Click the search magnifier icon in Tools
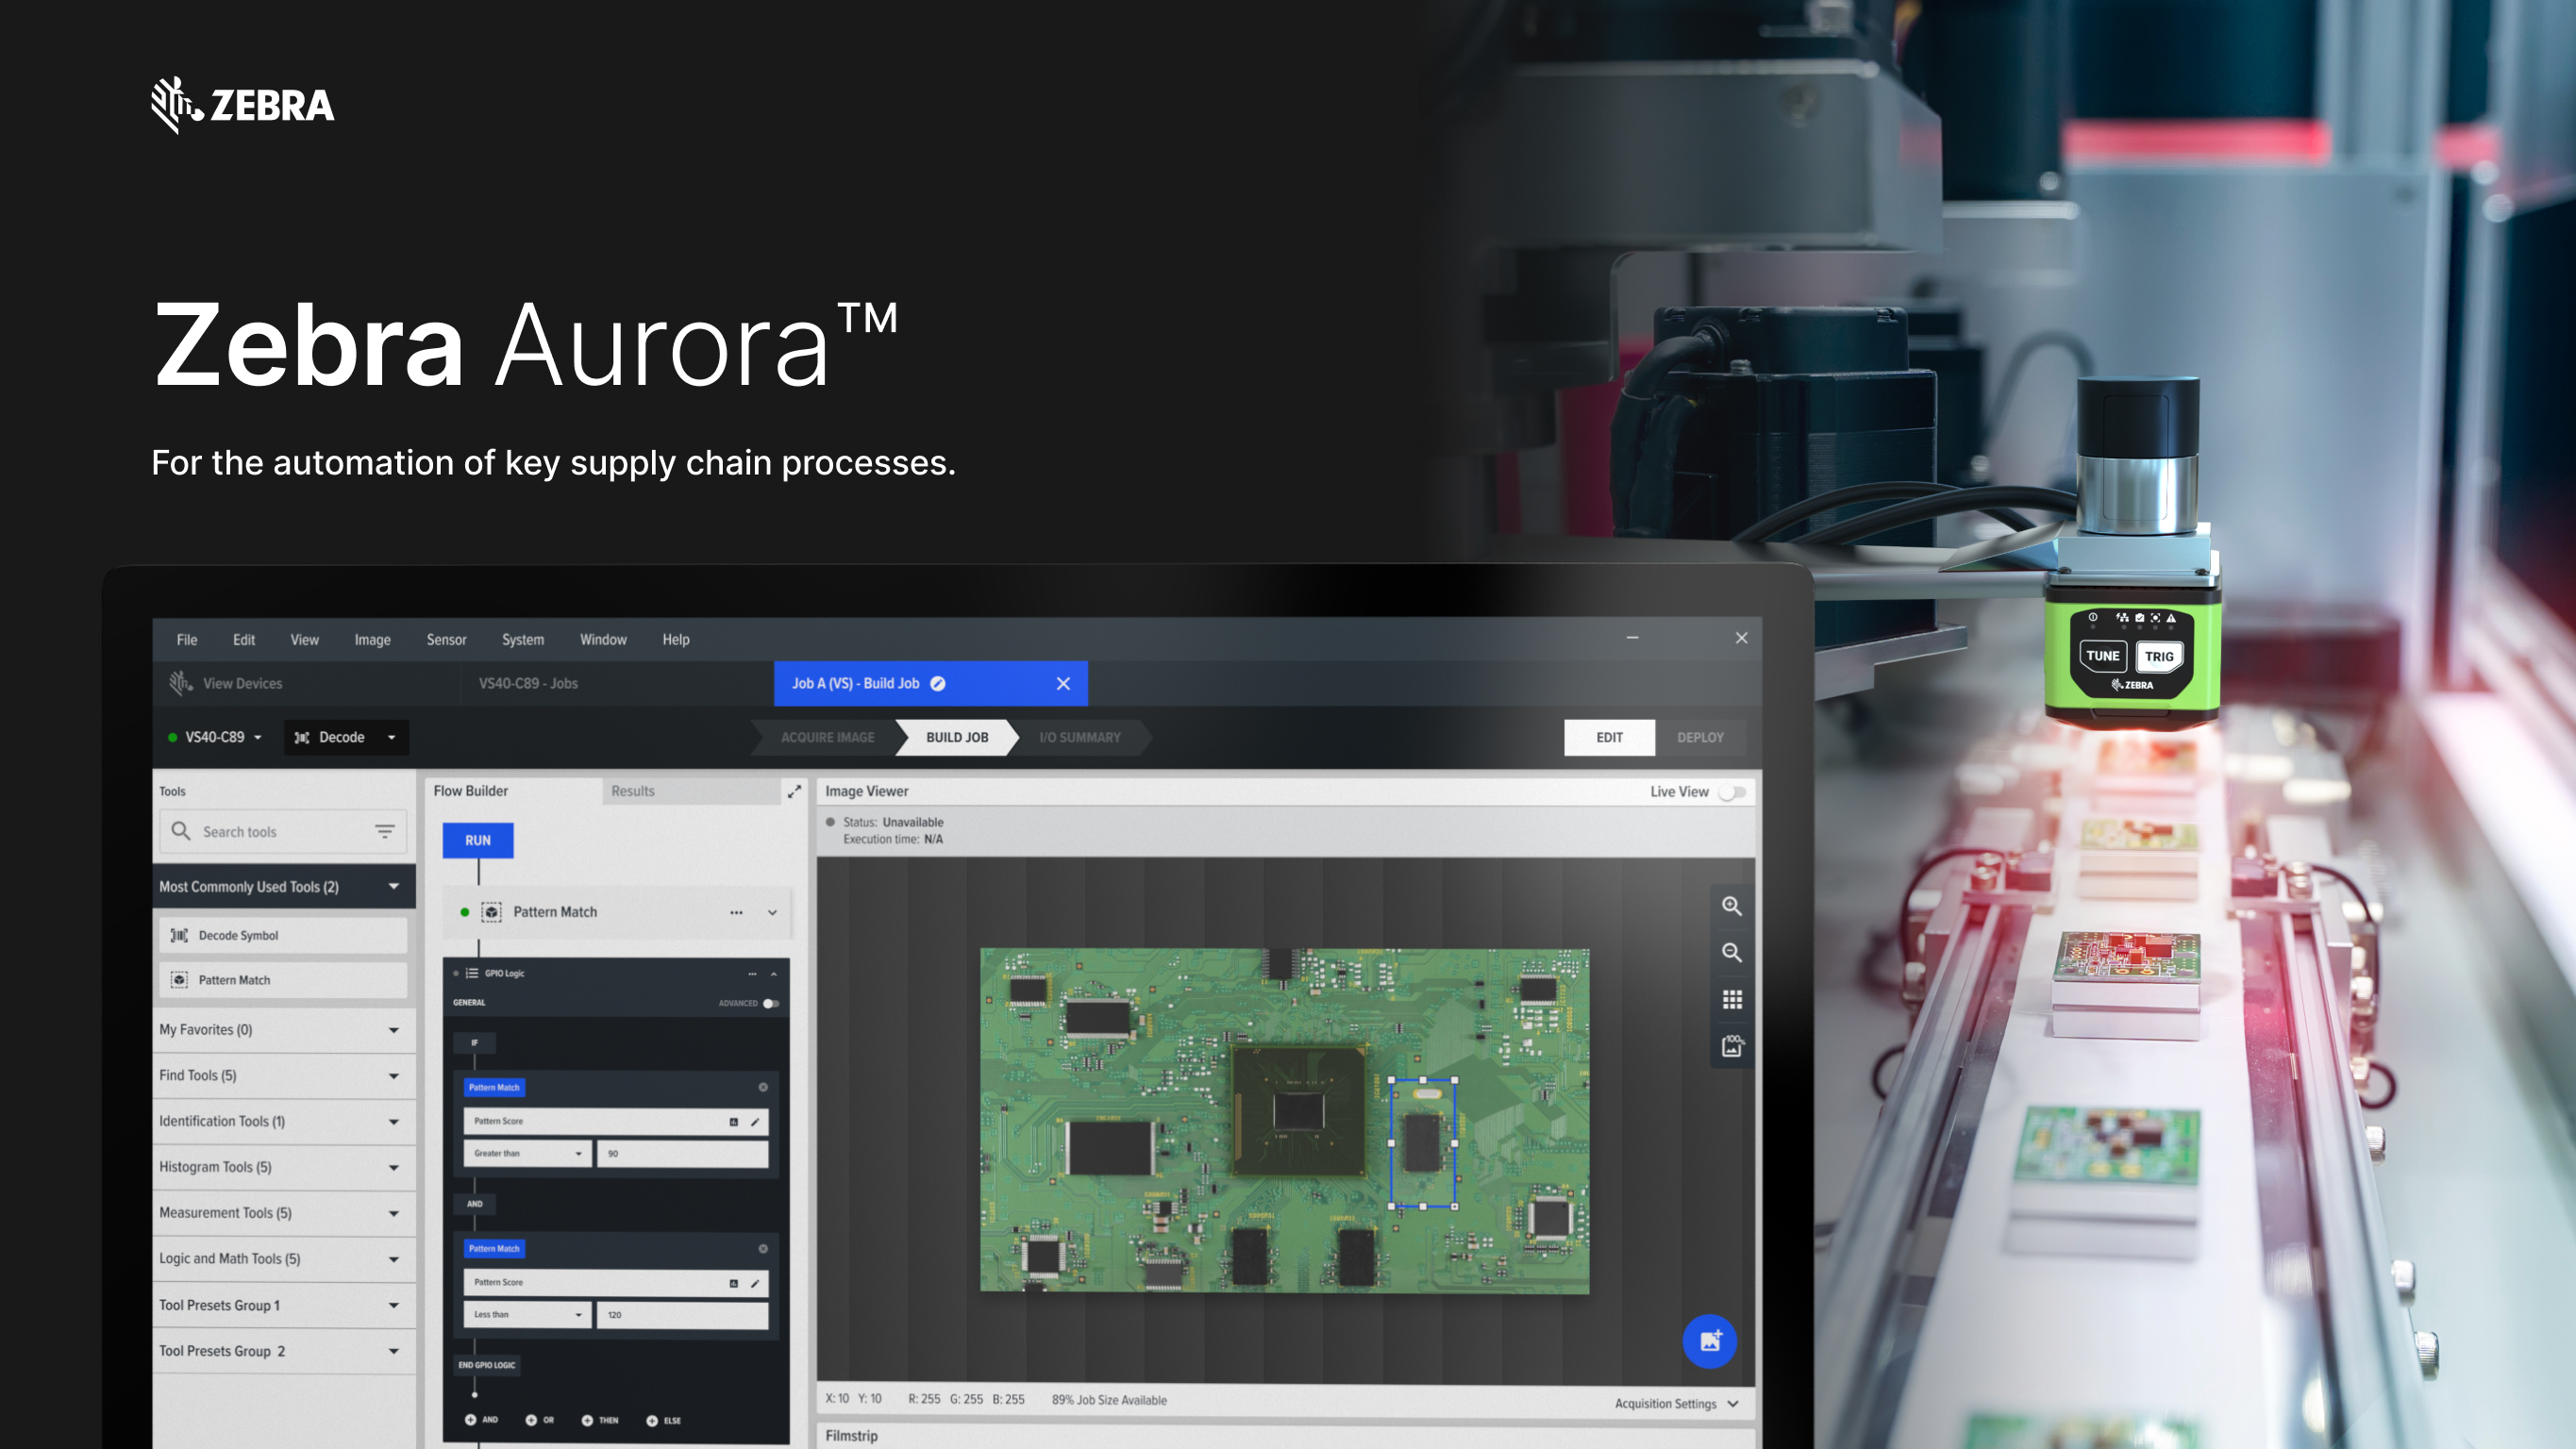Screen dimensions: 2576x1449 181,831
